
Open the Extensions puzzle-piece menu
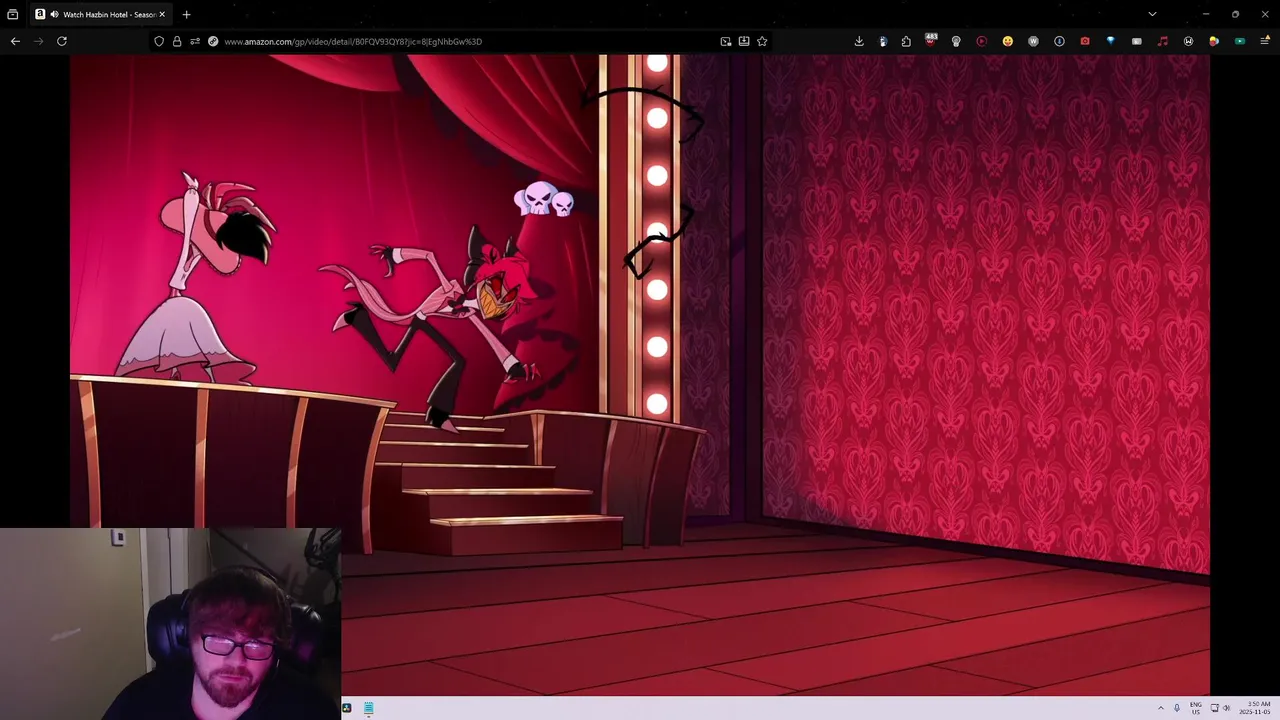click(906, 41)
